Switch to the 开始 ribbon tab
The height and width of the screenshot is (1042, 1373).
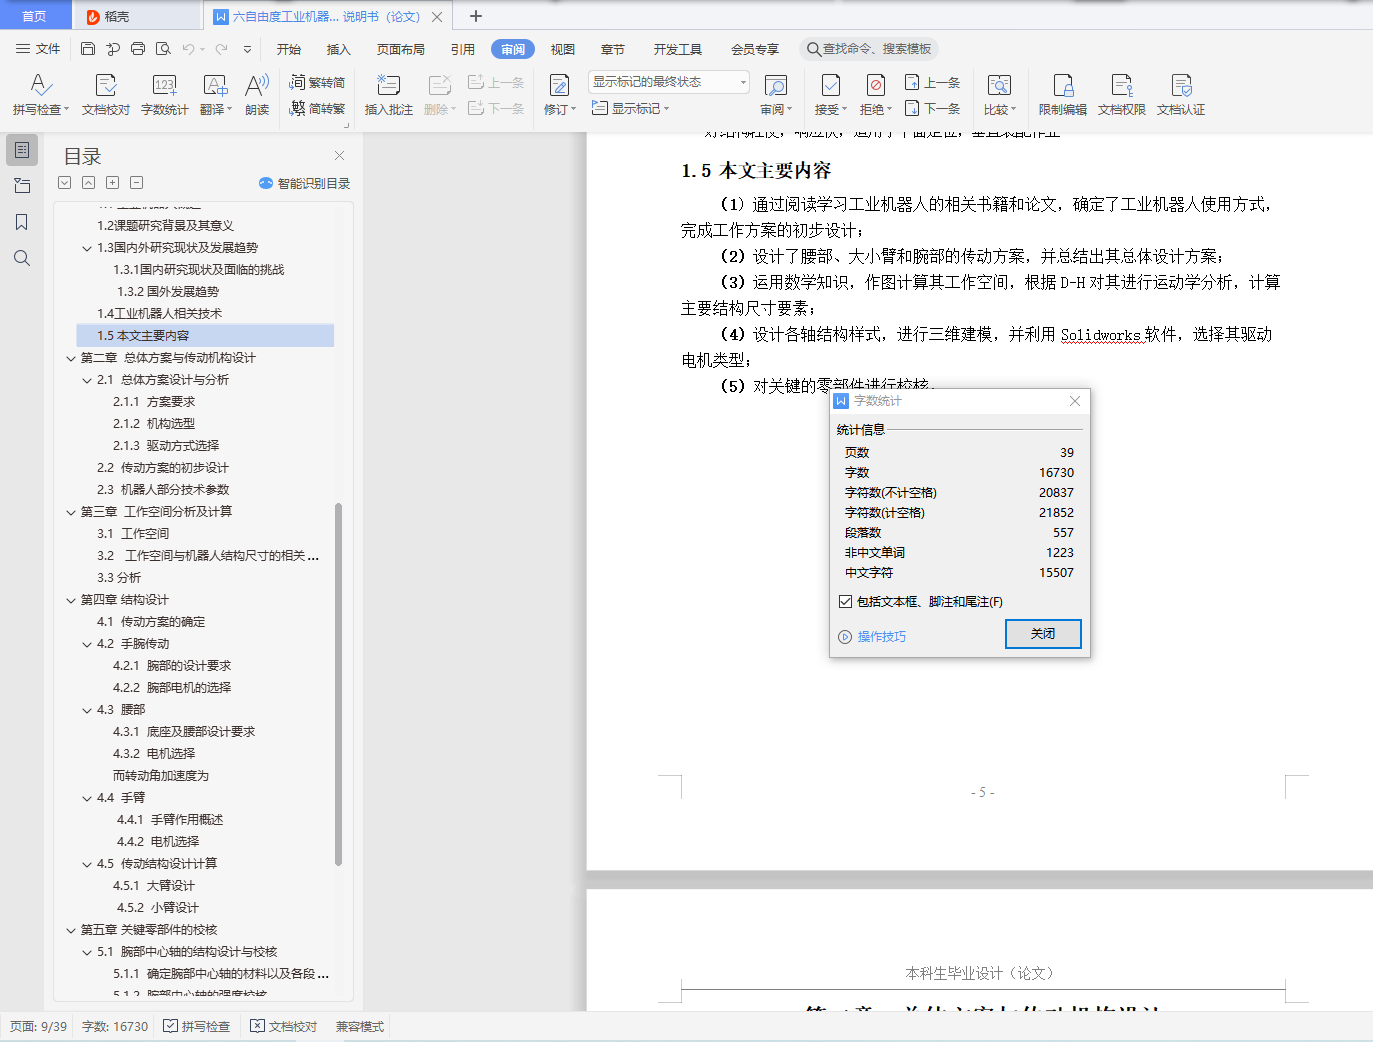pos(289,49)
